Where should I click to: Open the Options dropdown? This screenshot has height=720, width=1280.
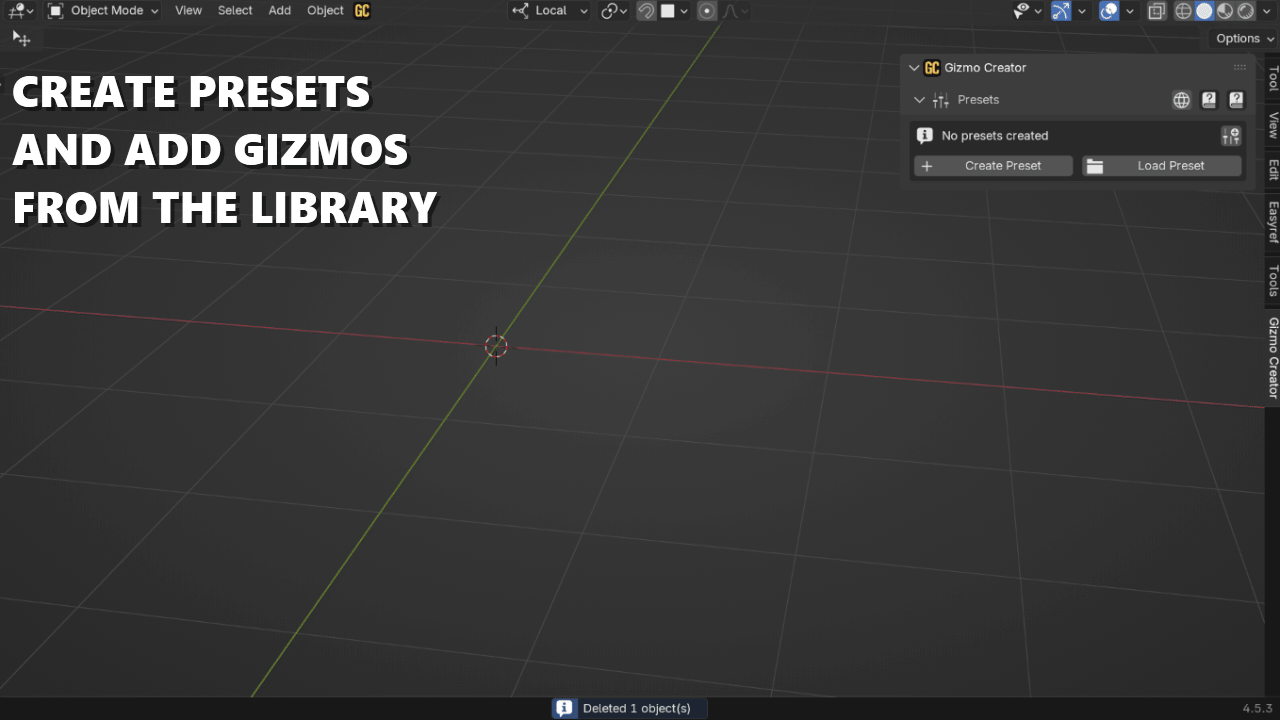1244,38
